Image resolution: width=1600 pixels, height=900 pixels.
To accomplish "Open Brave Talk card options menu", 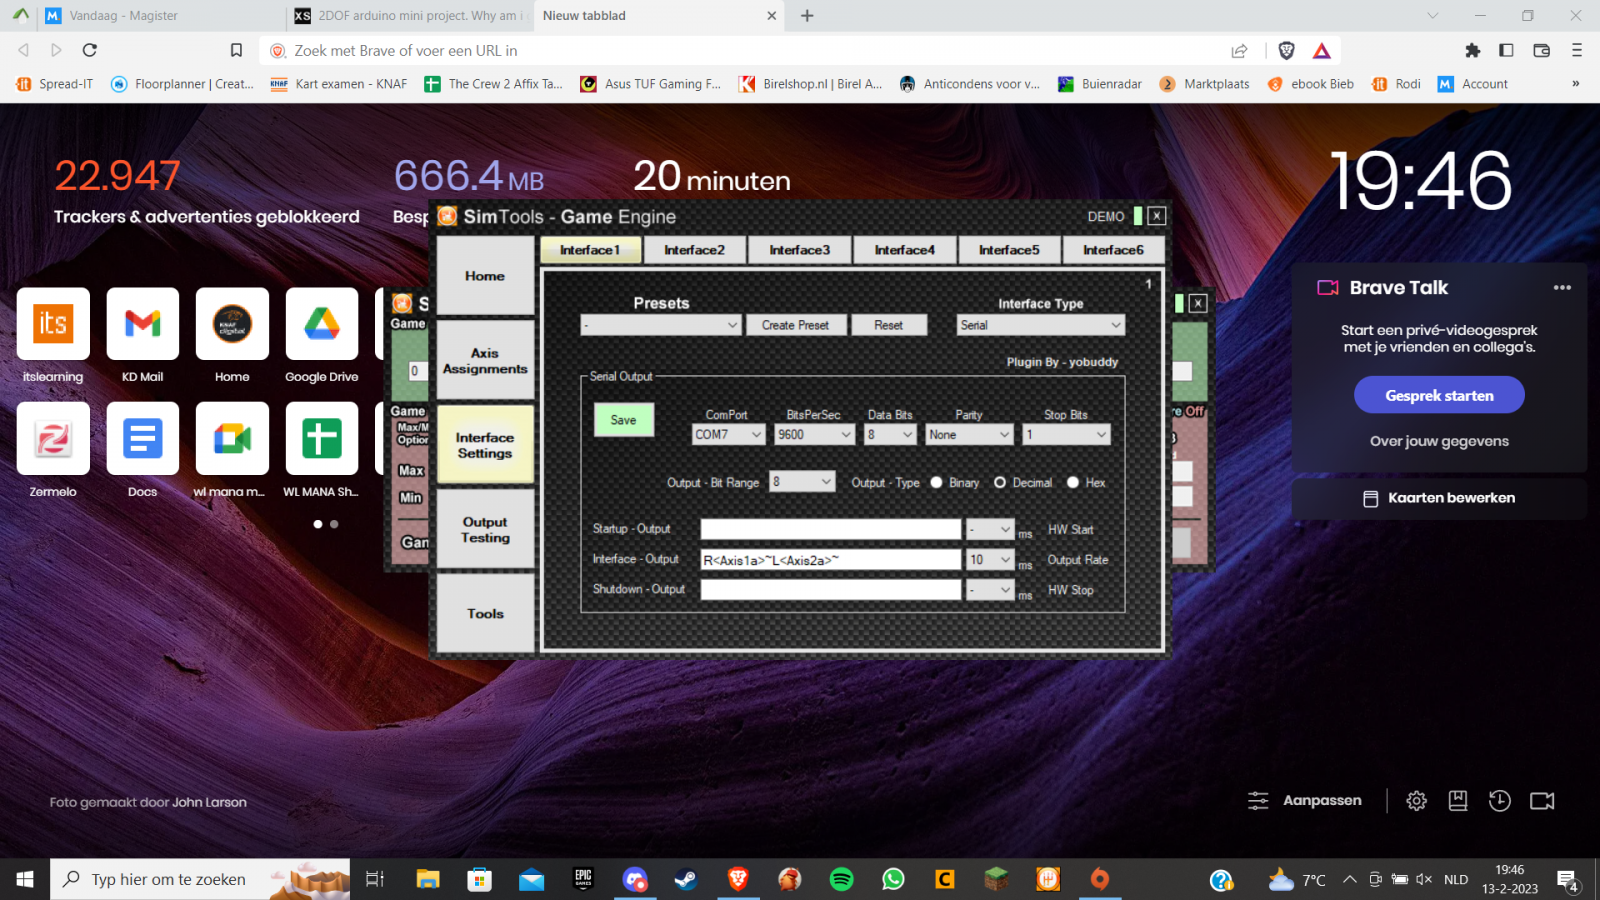I will point(1562,288).
